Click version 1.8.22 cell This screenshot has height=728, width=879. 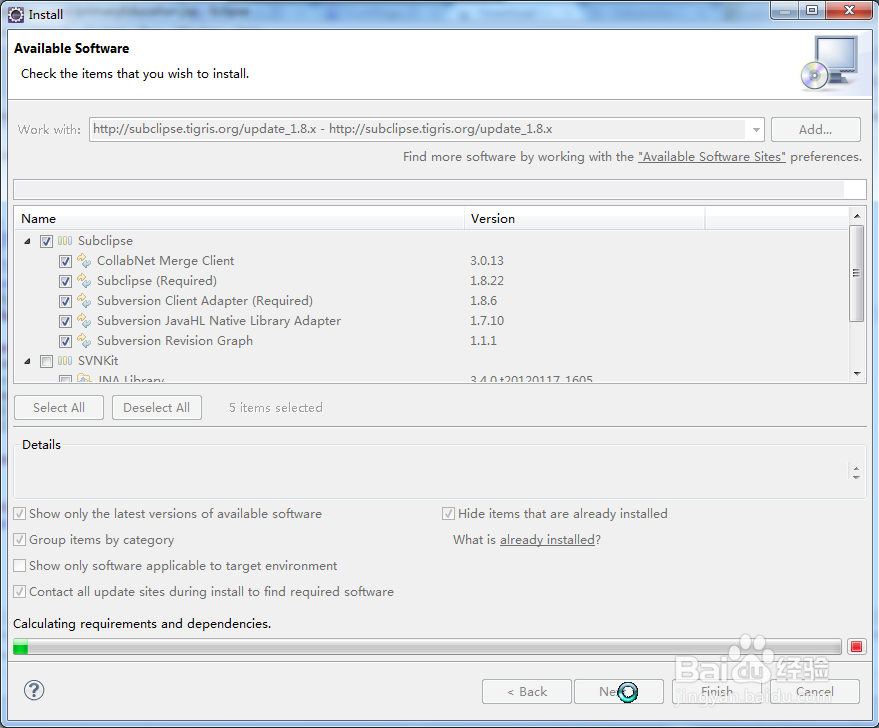(x=487, y=281)
